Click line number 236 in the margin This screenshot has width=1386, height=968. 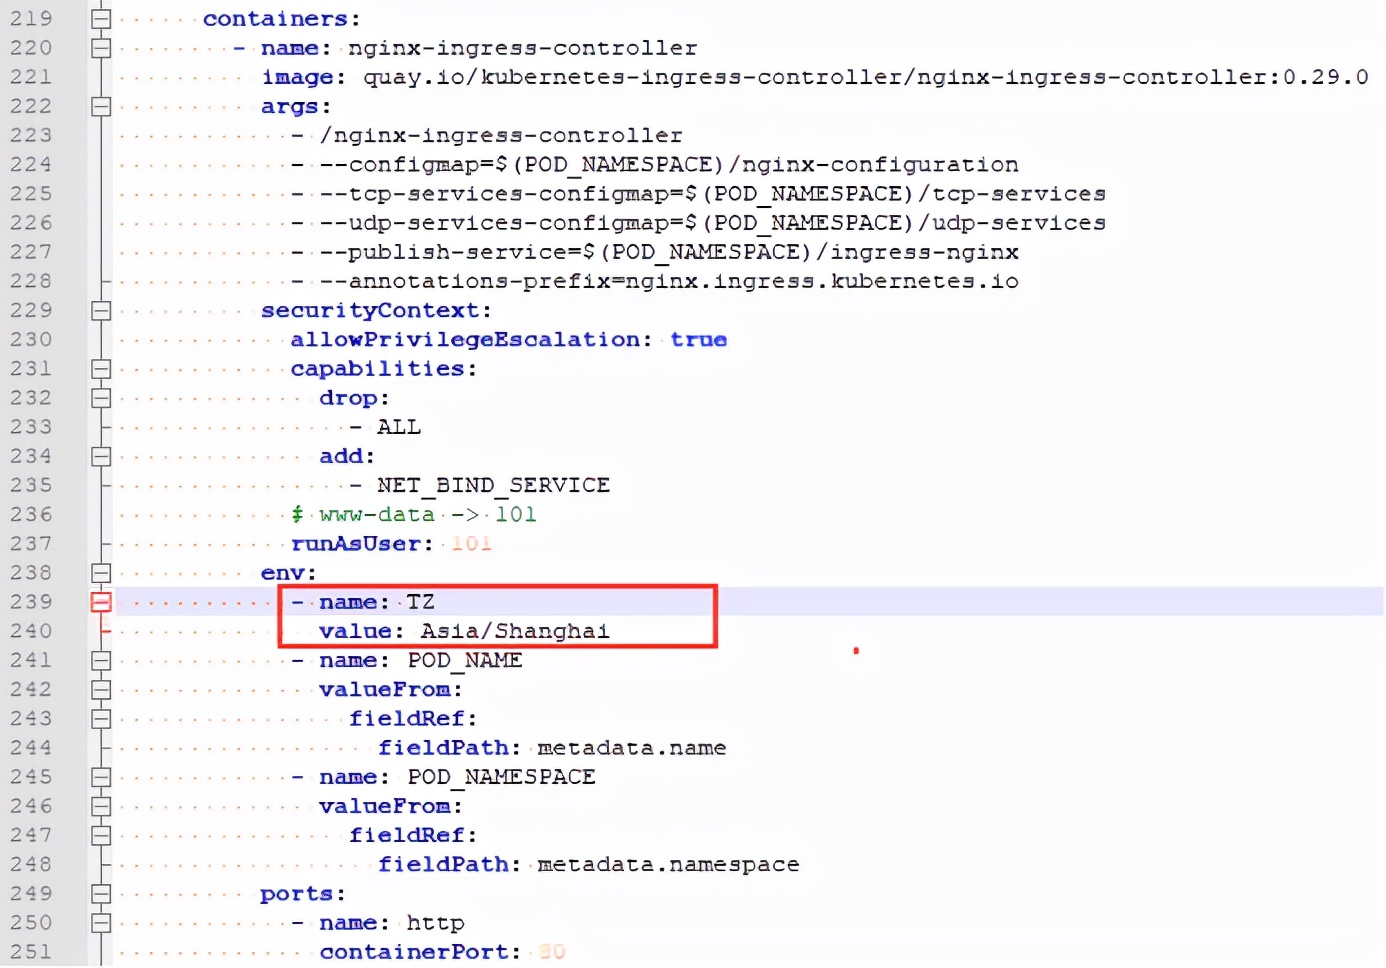tap(31, 514)
